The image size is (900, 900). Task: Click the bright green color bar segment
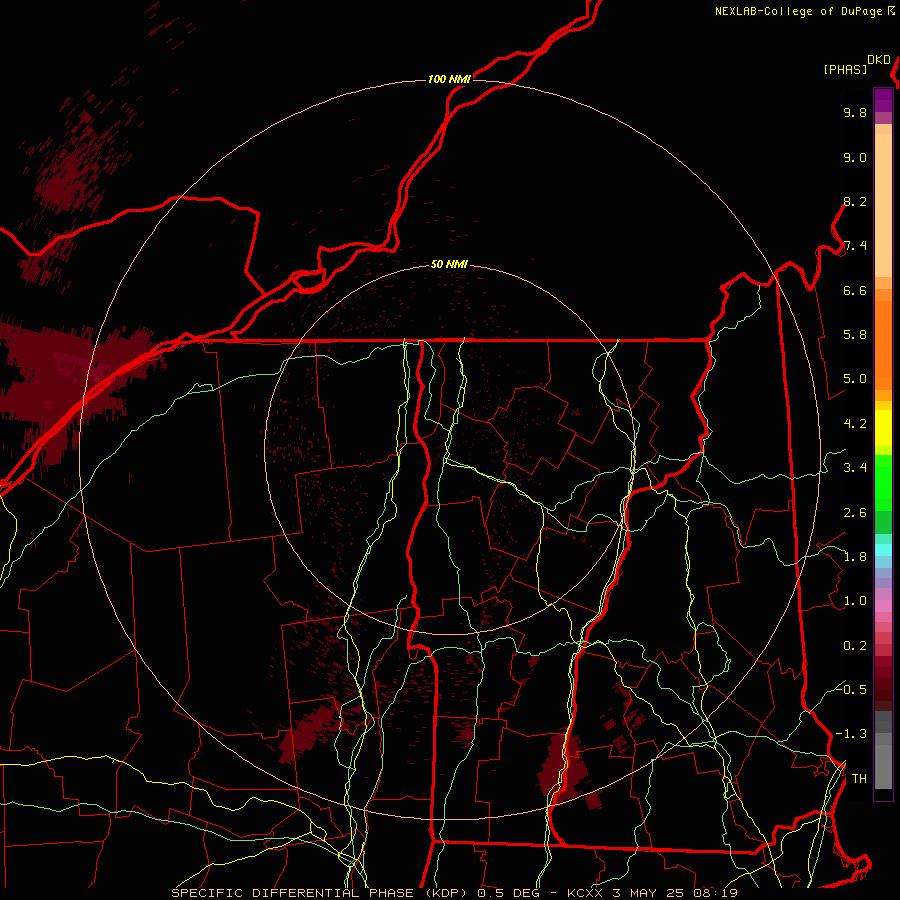883,483
